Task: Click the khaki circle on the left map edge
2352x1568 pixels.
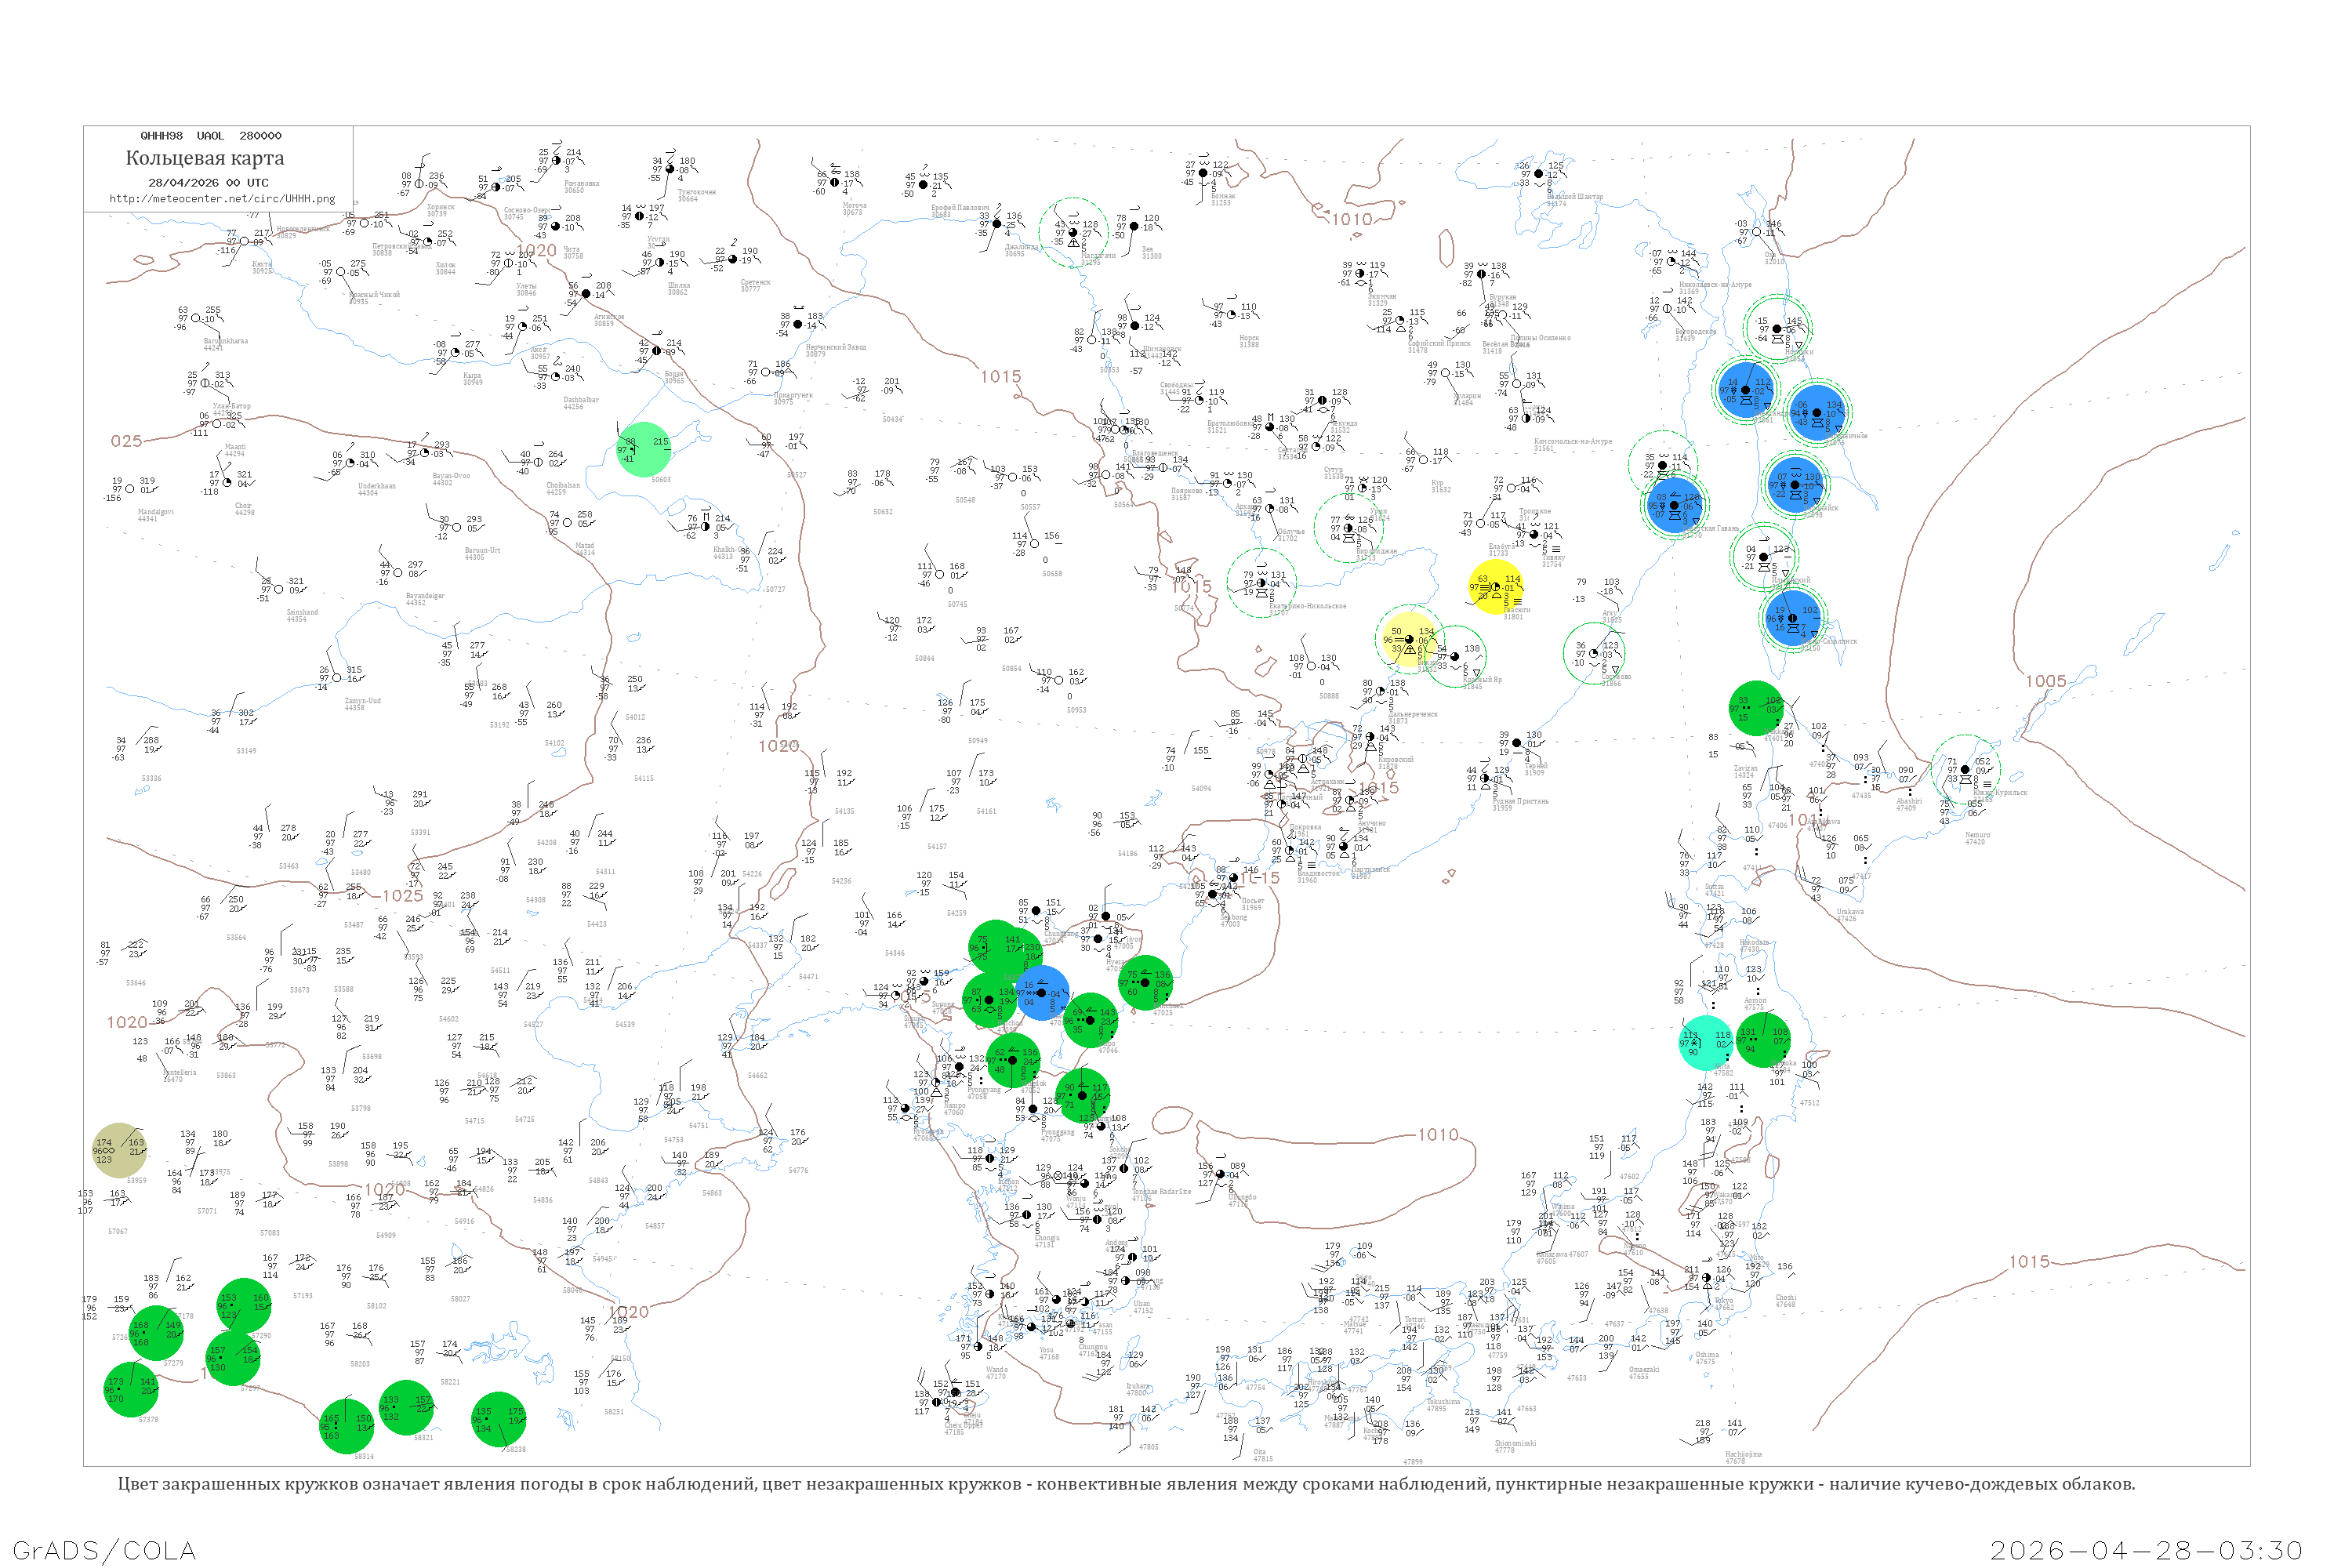Action: click(119, 1150)
